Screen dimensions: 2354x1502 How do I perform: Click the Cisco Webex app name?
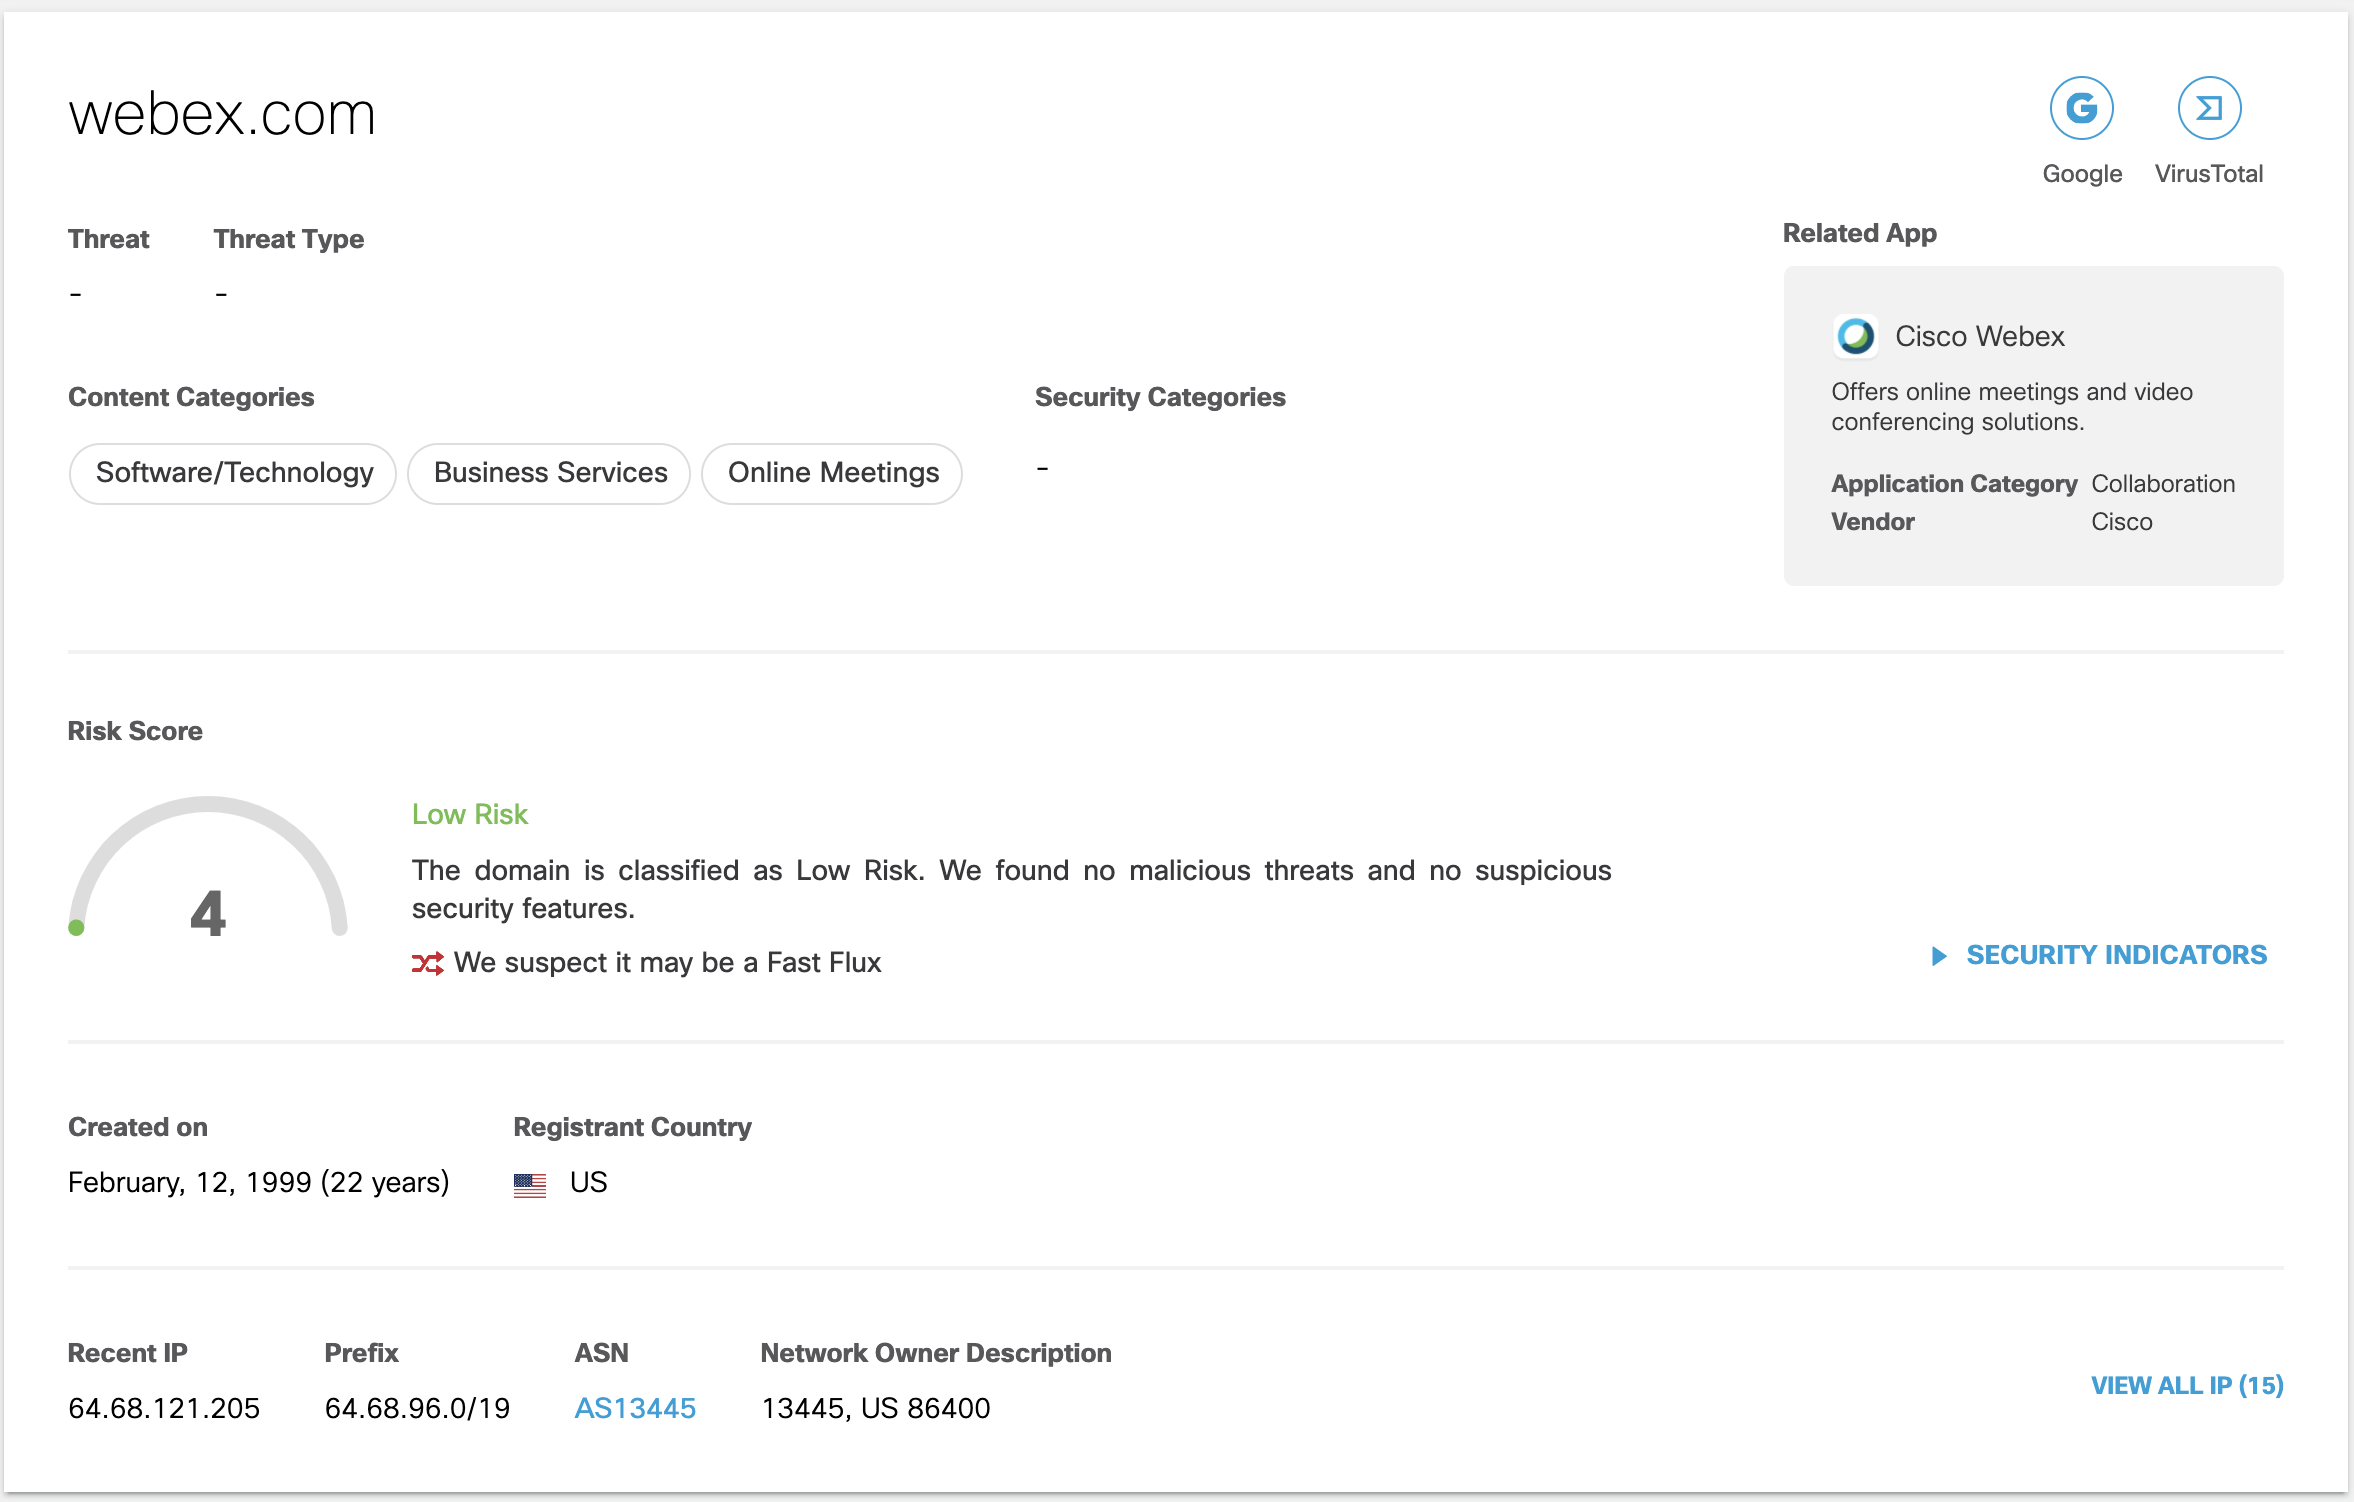tap(1980, 336)
